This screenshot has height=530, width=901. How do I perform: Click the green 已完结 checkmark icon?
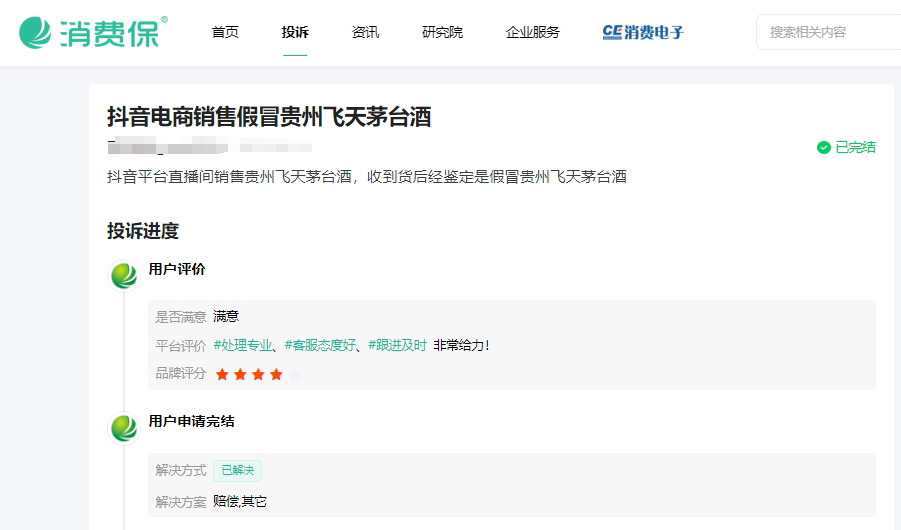[x=823, y=148]
